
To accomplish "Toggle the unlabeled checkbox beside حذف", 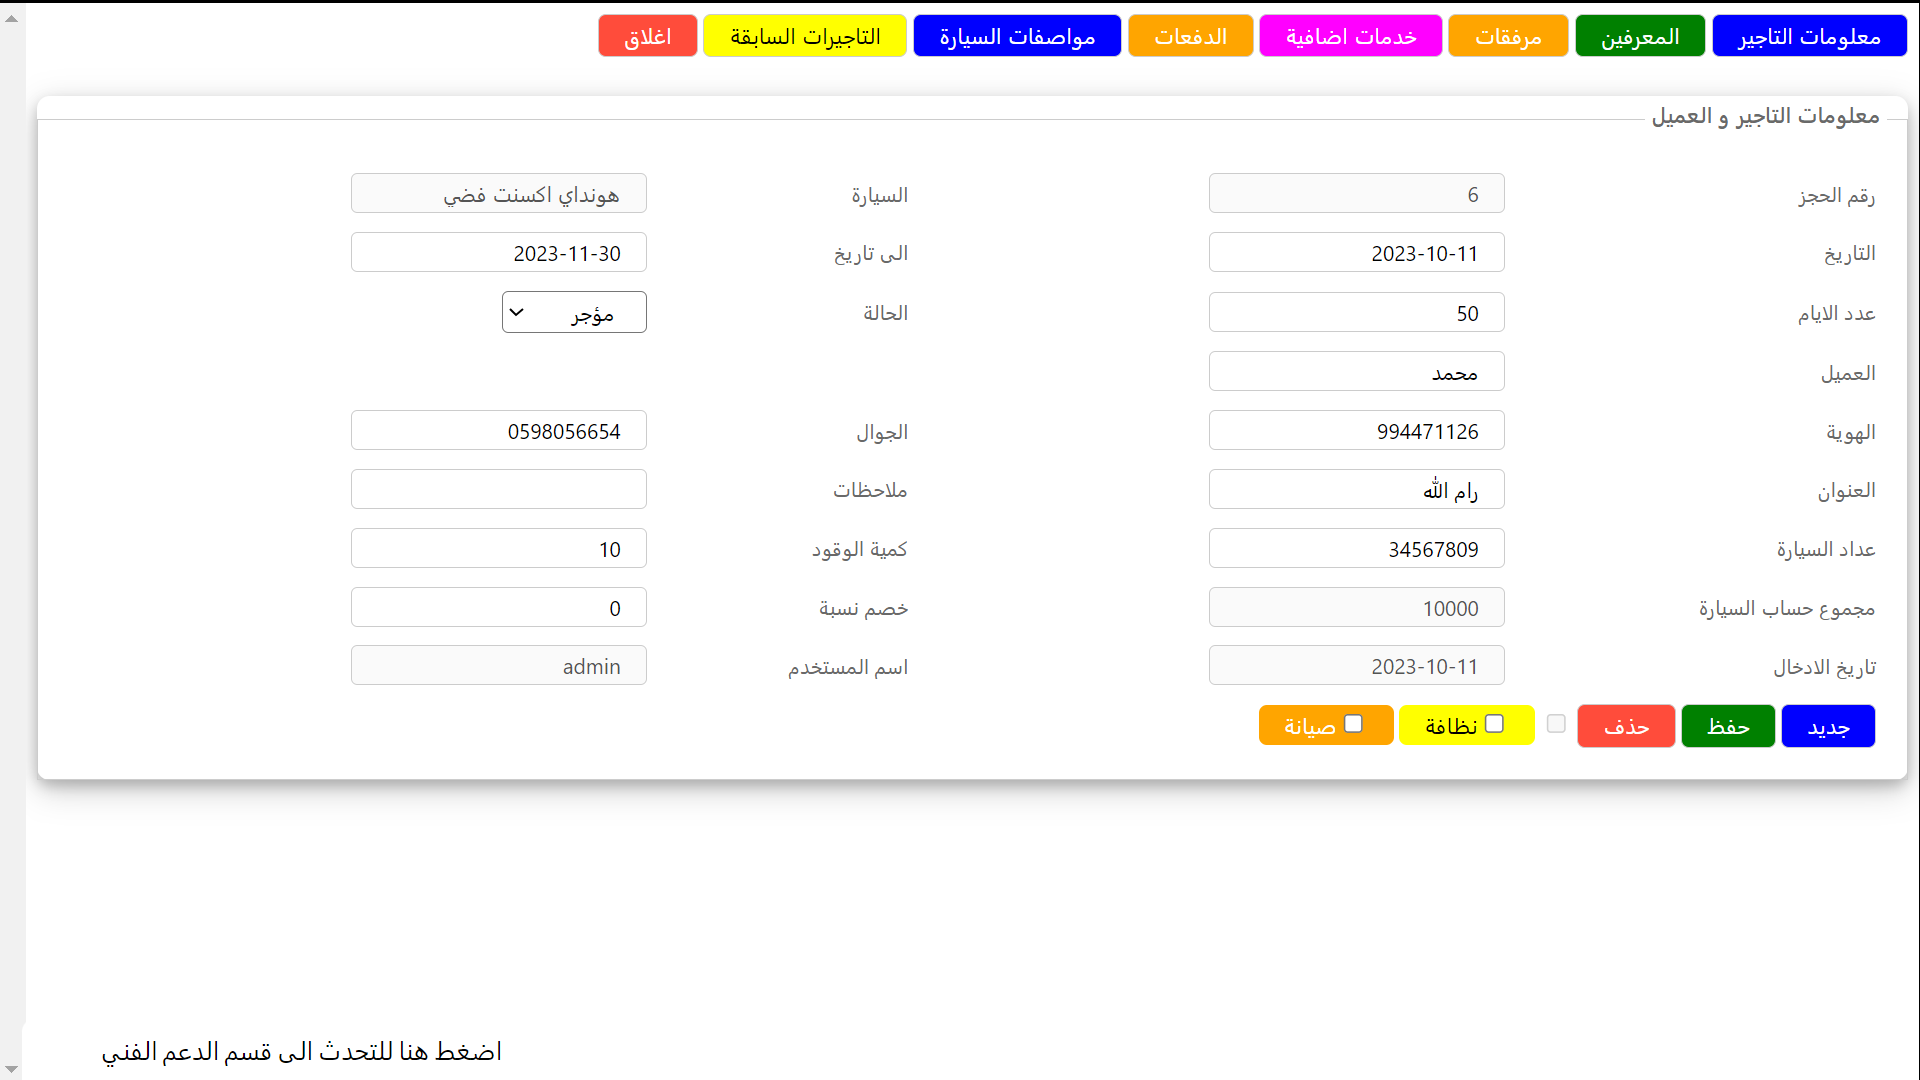I will click(x=1556, y=724).
